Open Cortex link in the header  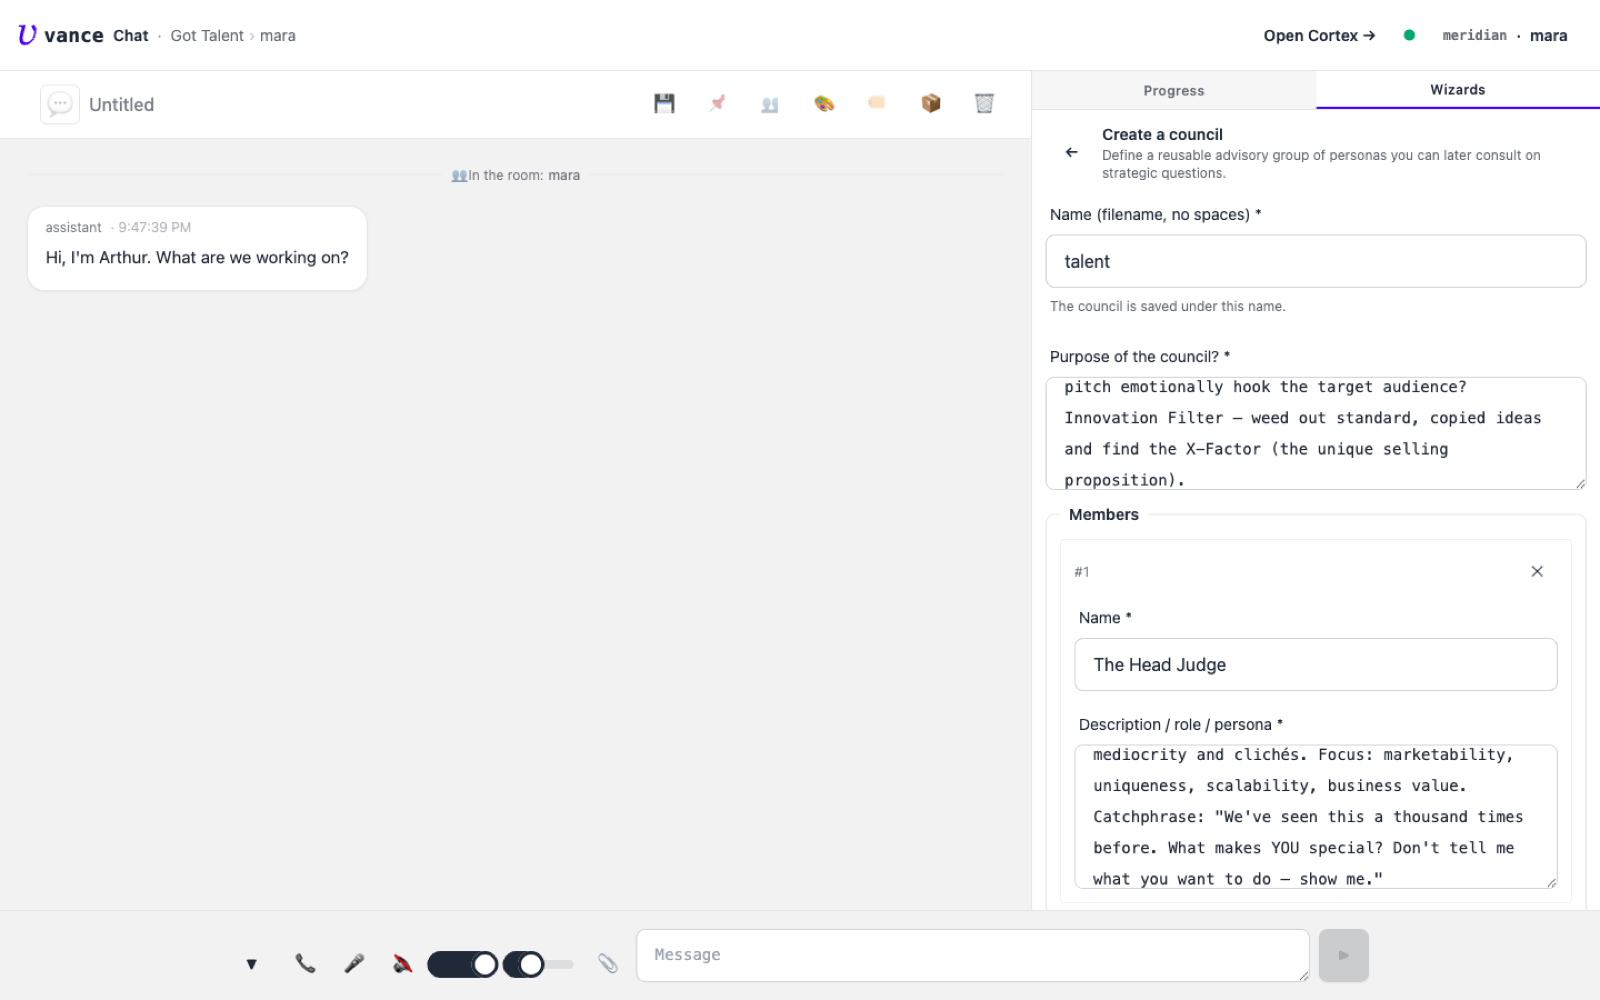pos(1319,36)
